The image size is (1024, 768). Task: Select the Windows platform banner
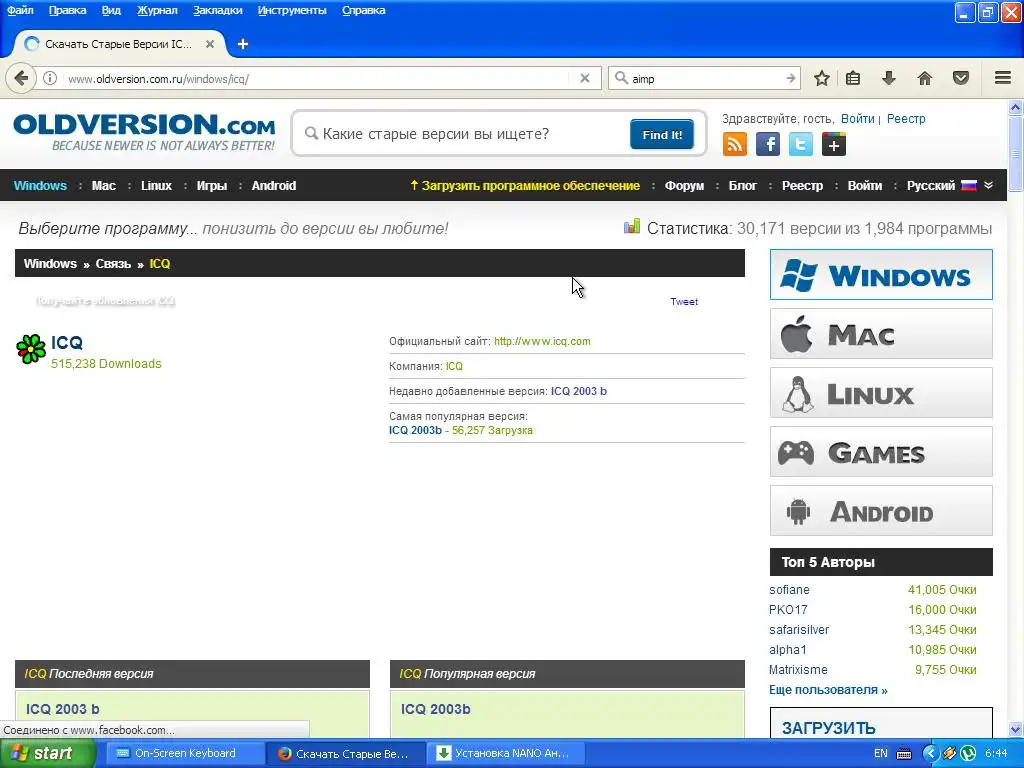tap(881, 274)
